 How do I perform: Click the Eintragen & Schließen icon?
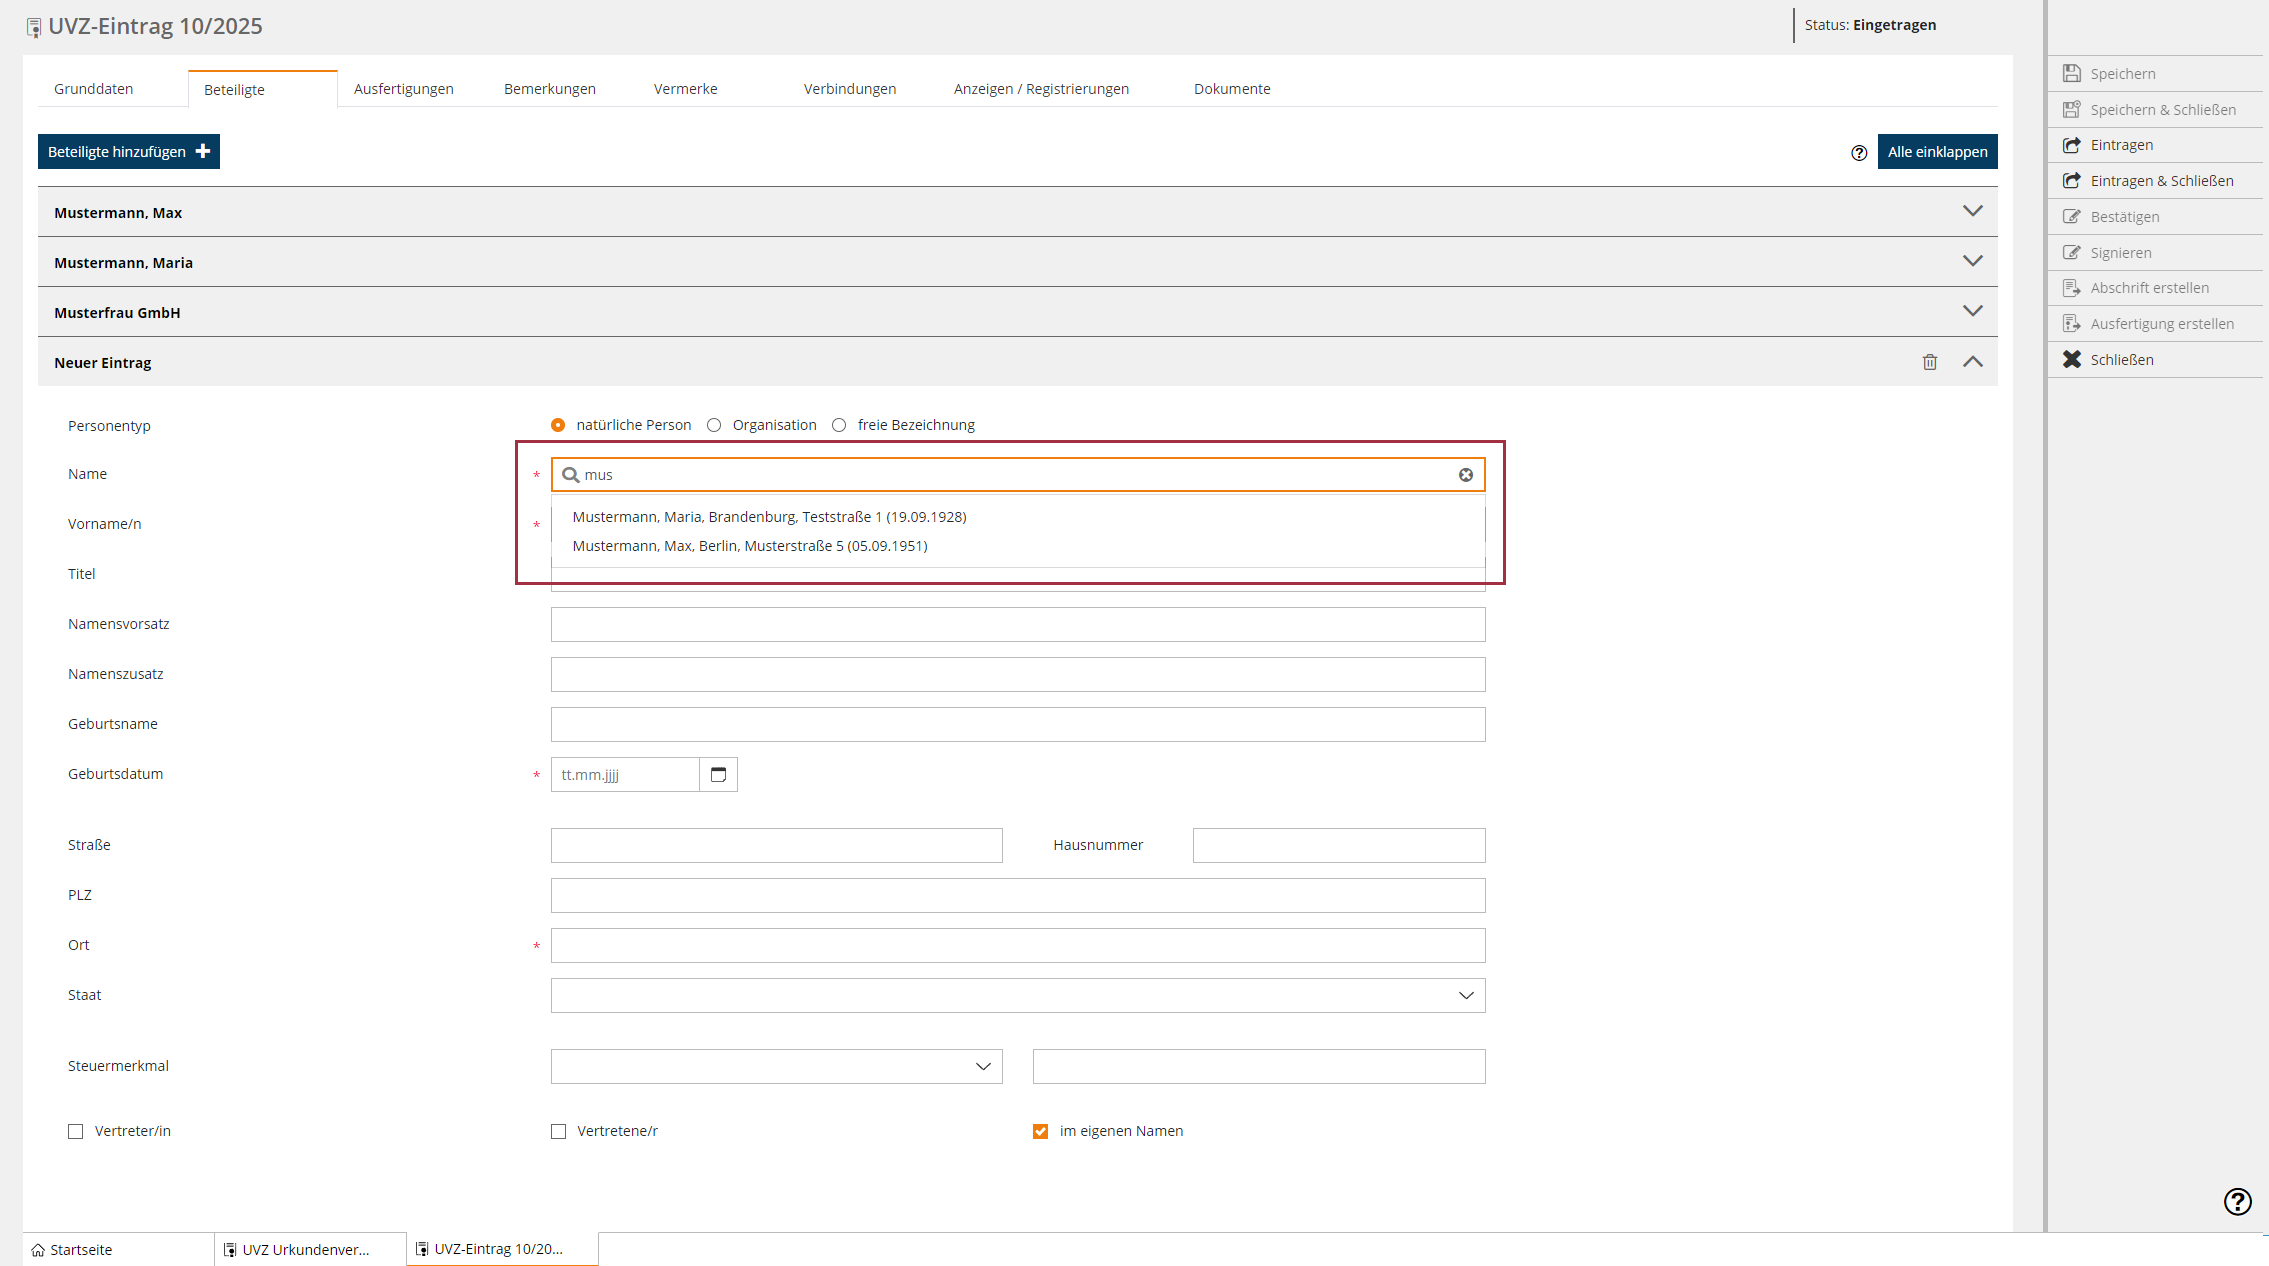pyautogui.click(x=2072, y=181)
